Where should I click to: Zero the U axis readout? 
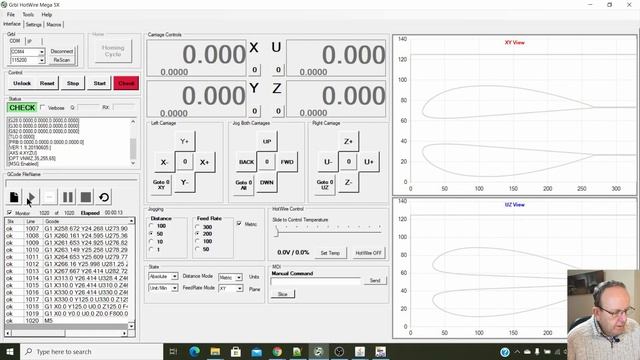(278, 70)
